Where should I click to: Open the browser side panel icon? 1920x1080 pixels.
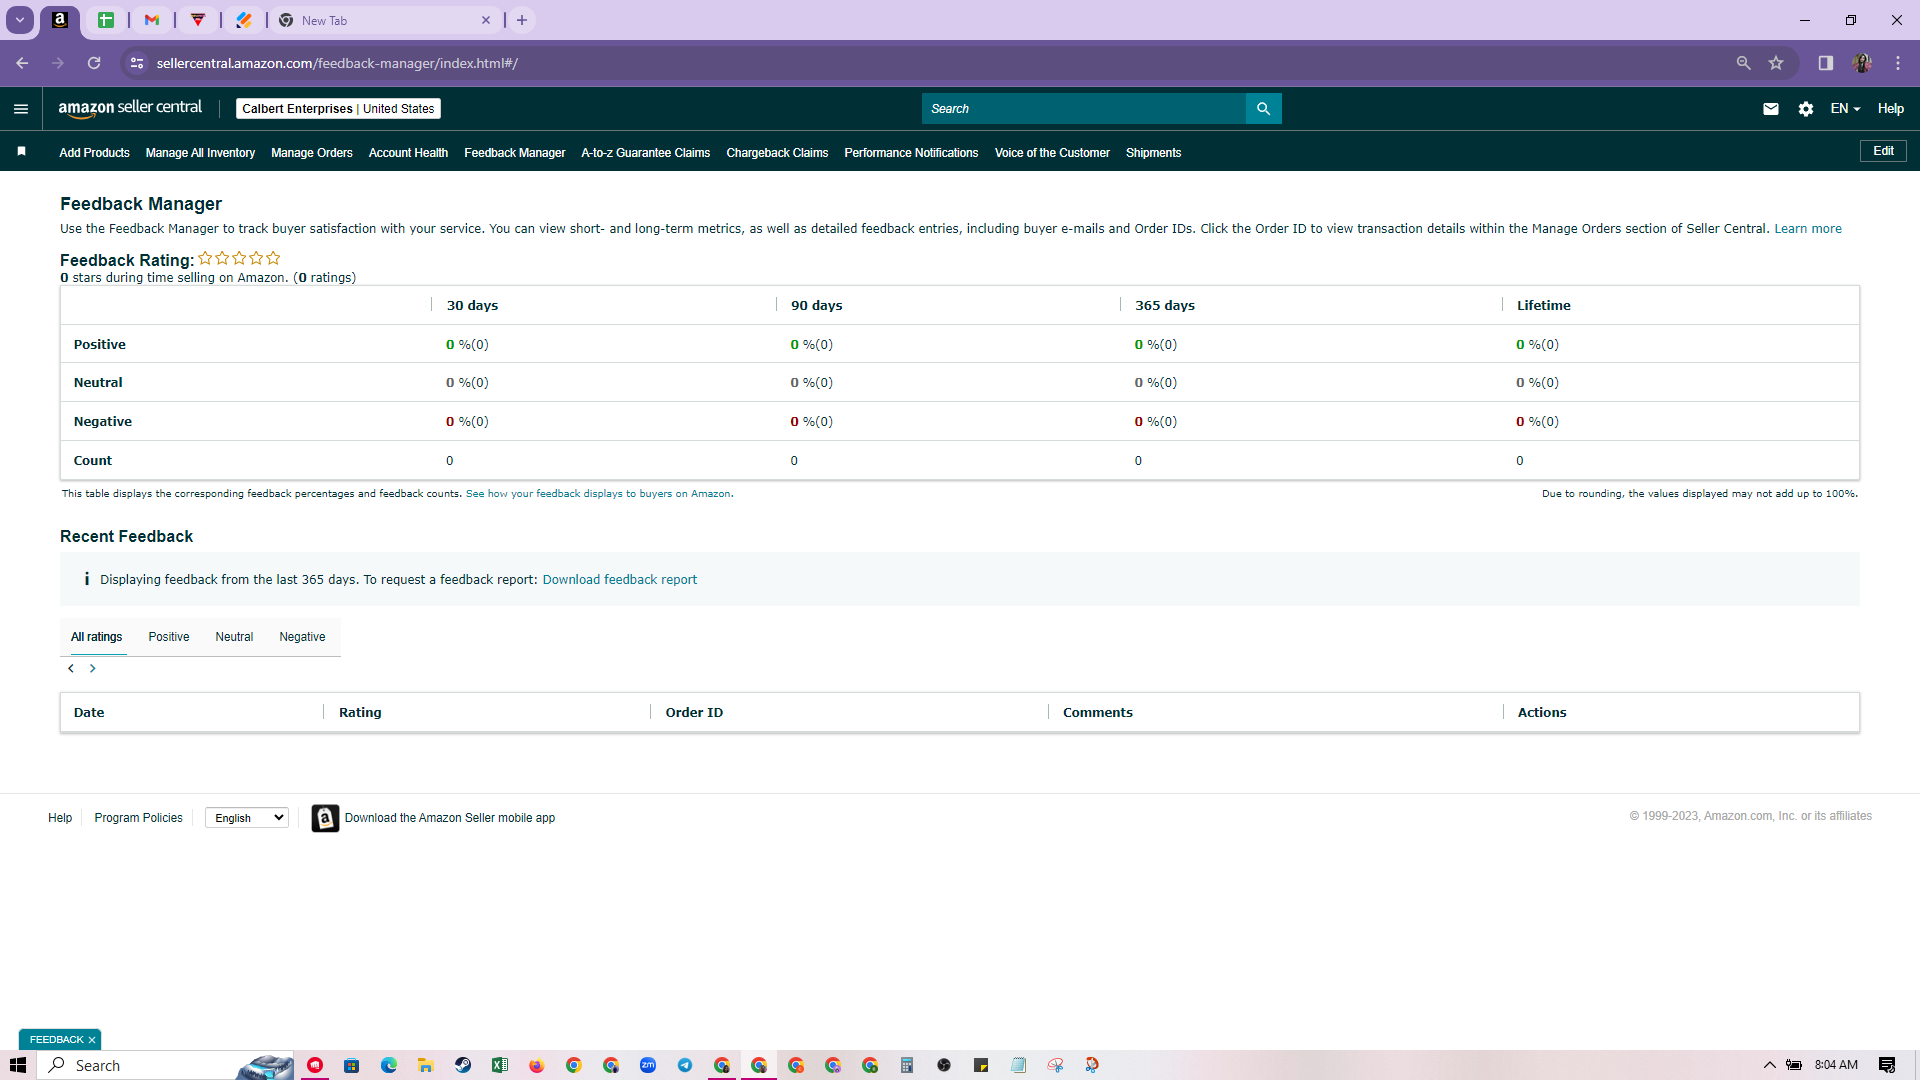(x=1825, y=63)
